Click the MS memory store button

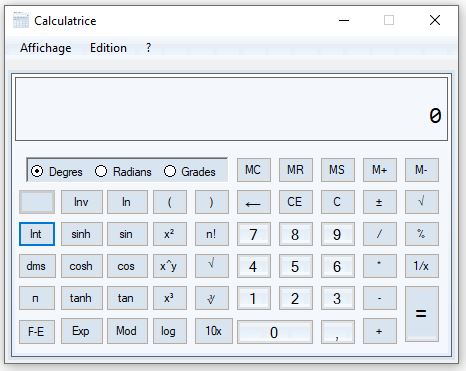338,170
